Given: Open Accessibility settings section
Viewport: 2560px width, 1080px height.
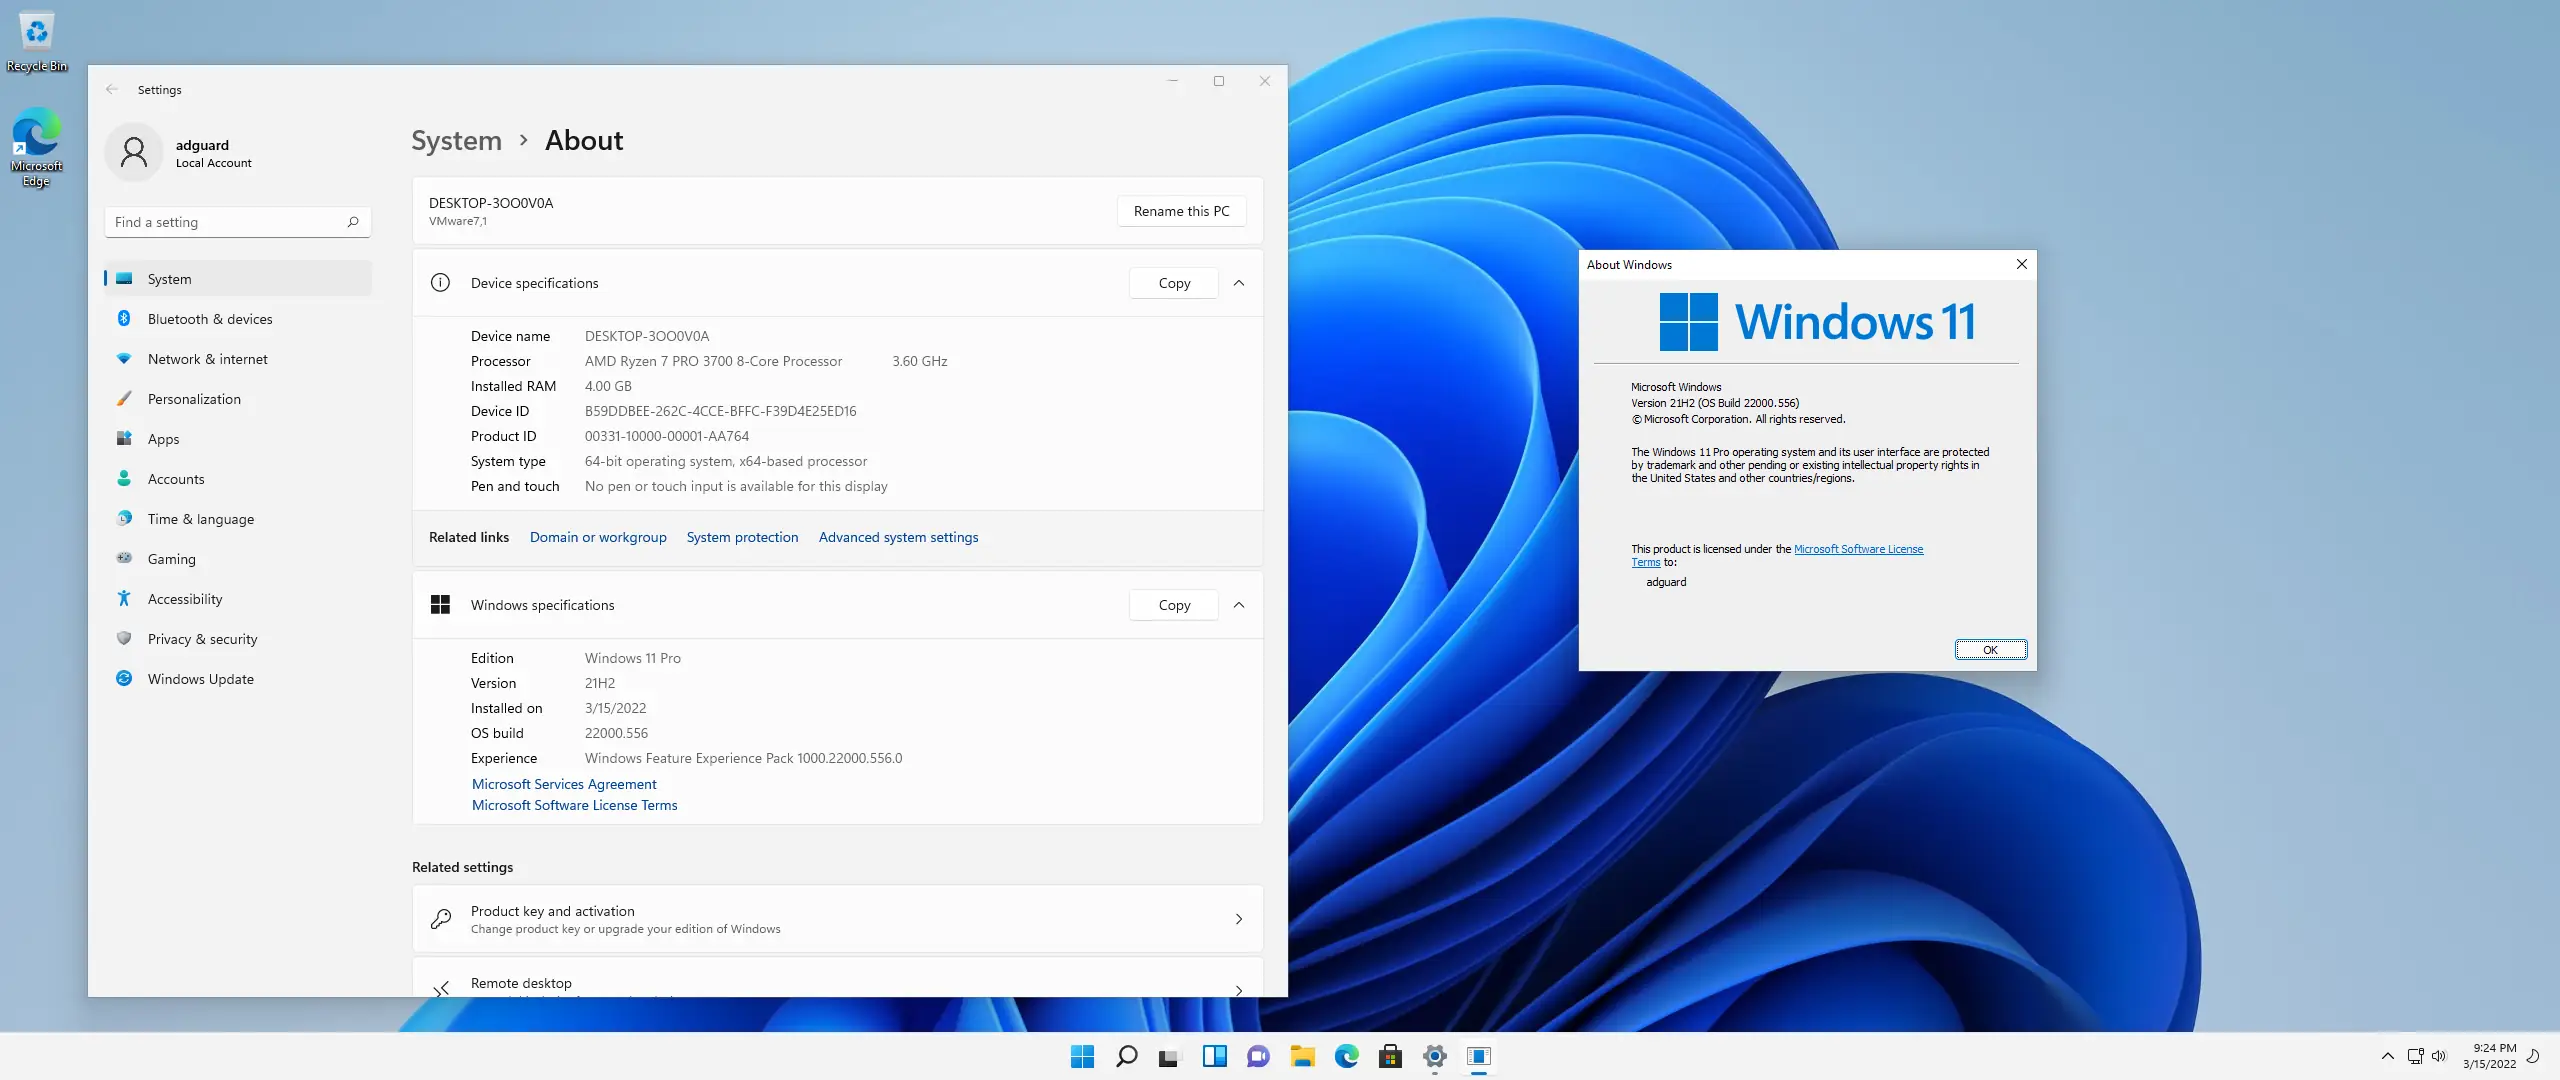Looking at the screenshot, I should click(185, 599).
